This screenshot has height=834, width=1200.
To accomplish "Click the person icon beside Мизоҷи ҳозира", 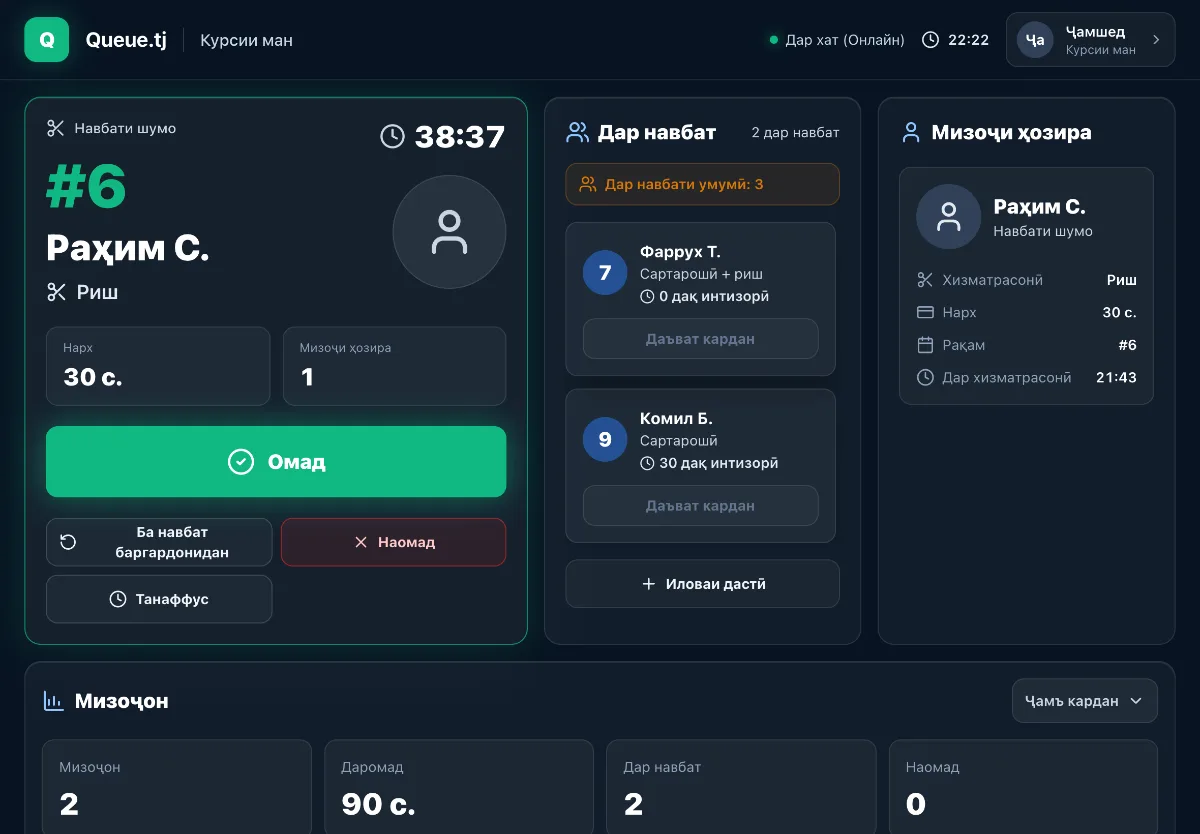I will (x=911, y=132).
